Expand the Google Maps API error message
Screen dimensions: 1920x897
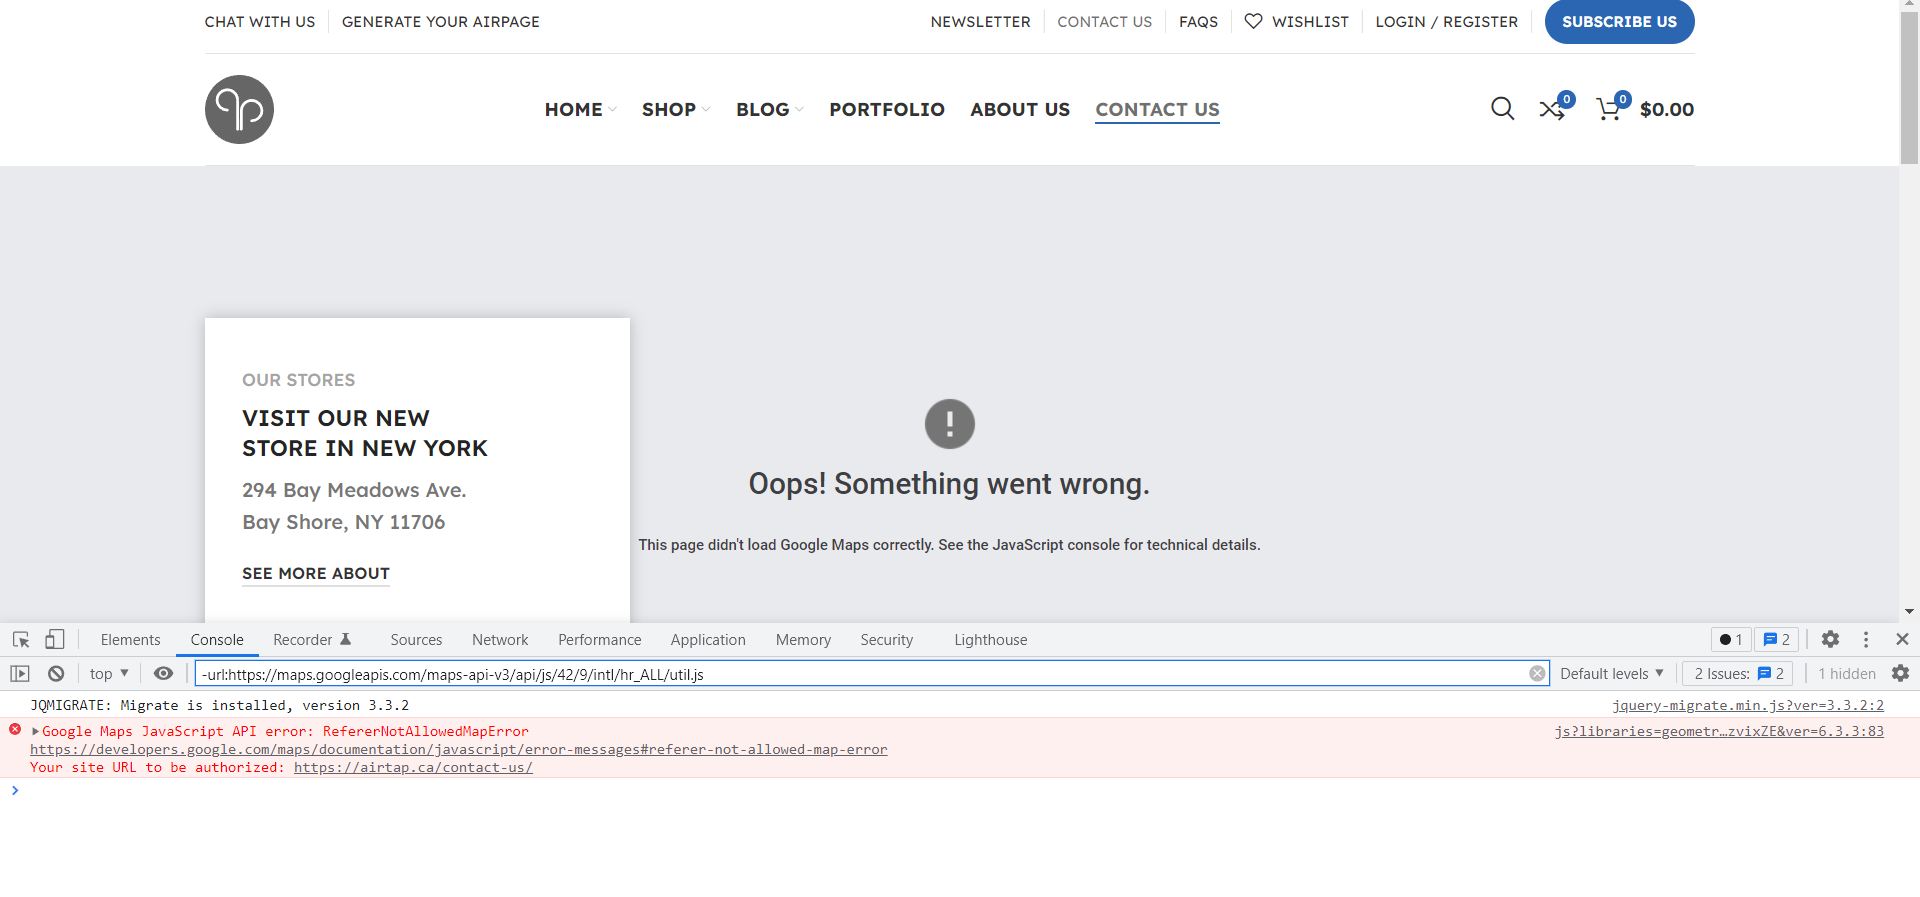point(35,732)
